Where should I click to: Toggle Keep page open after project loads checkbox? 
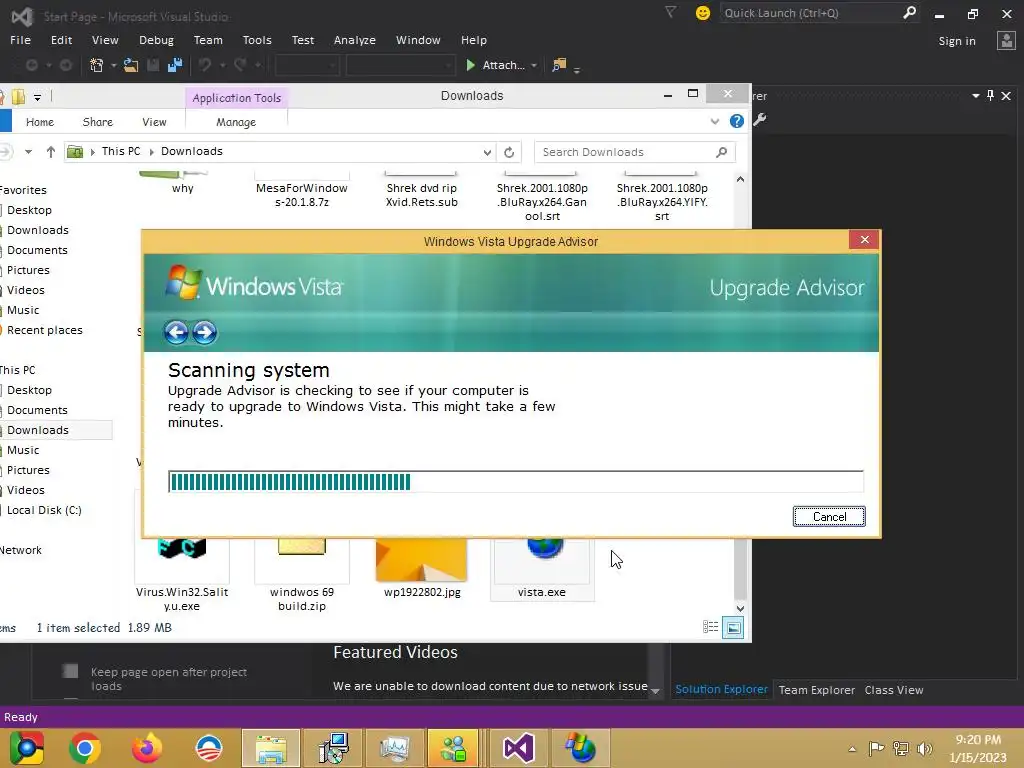(71, 671)
